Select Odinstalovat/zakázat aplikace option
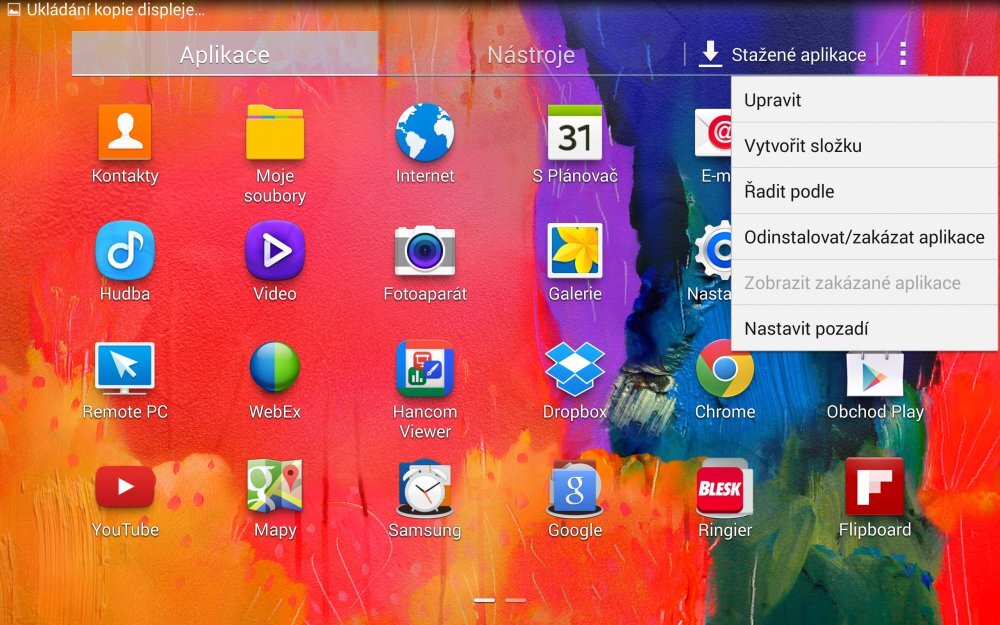This screenshot has width=1000, height=625. coord(864,237)
